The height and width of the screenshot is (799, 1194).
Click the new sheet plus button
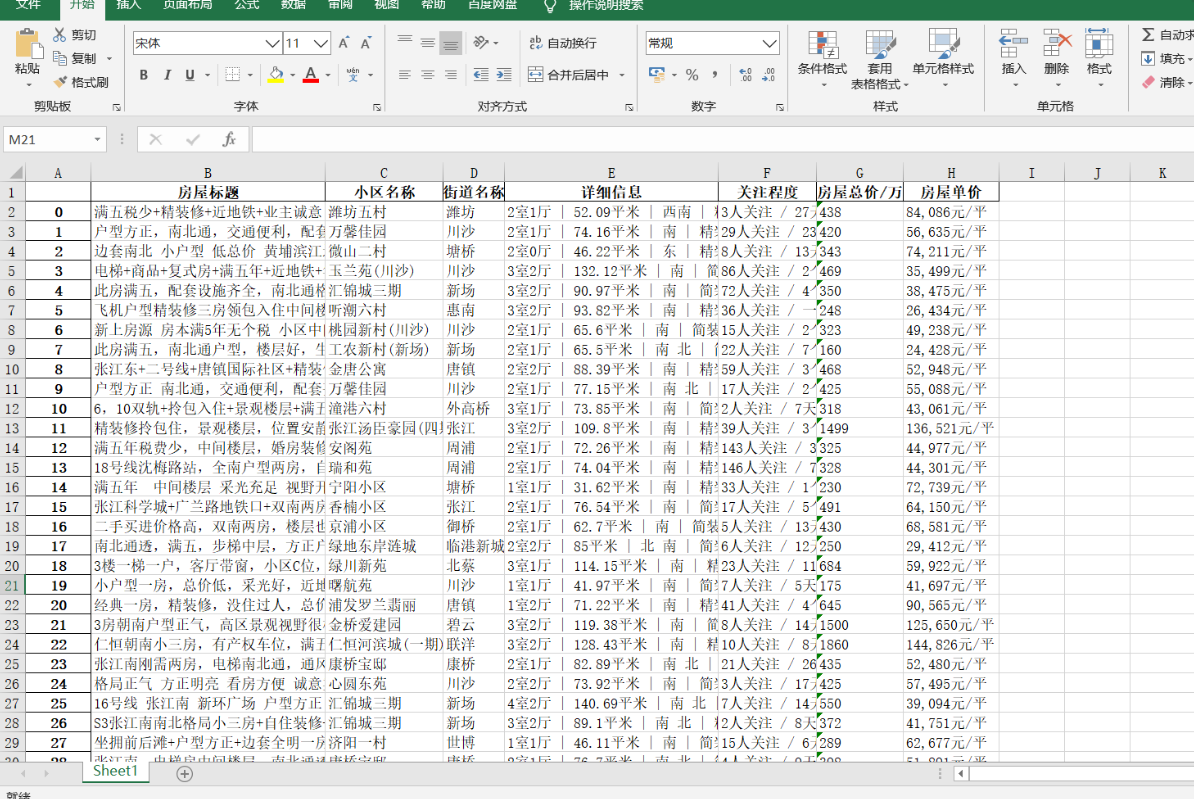click(x=184, y=773)
